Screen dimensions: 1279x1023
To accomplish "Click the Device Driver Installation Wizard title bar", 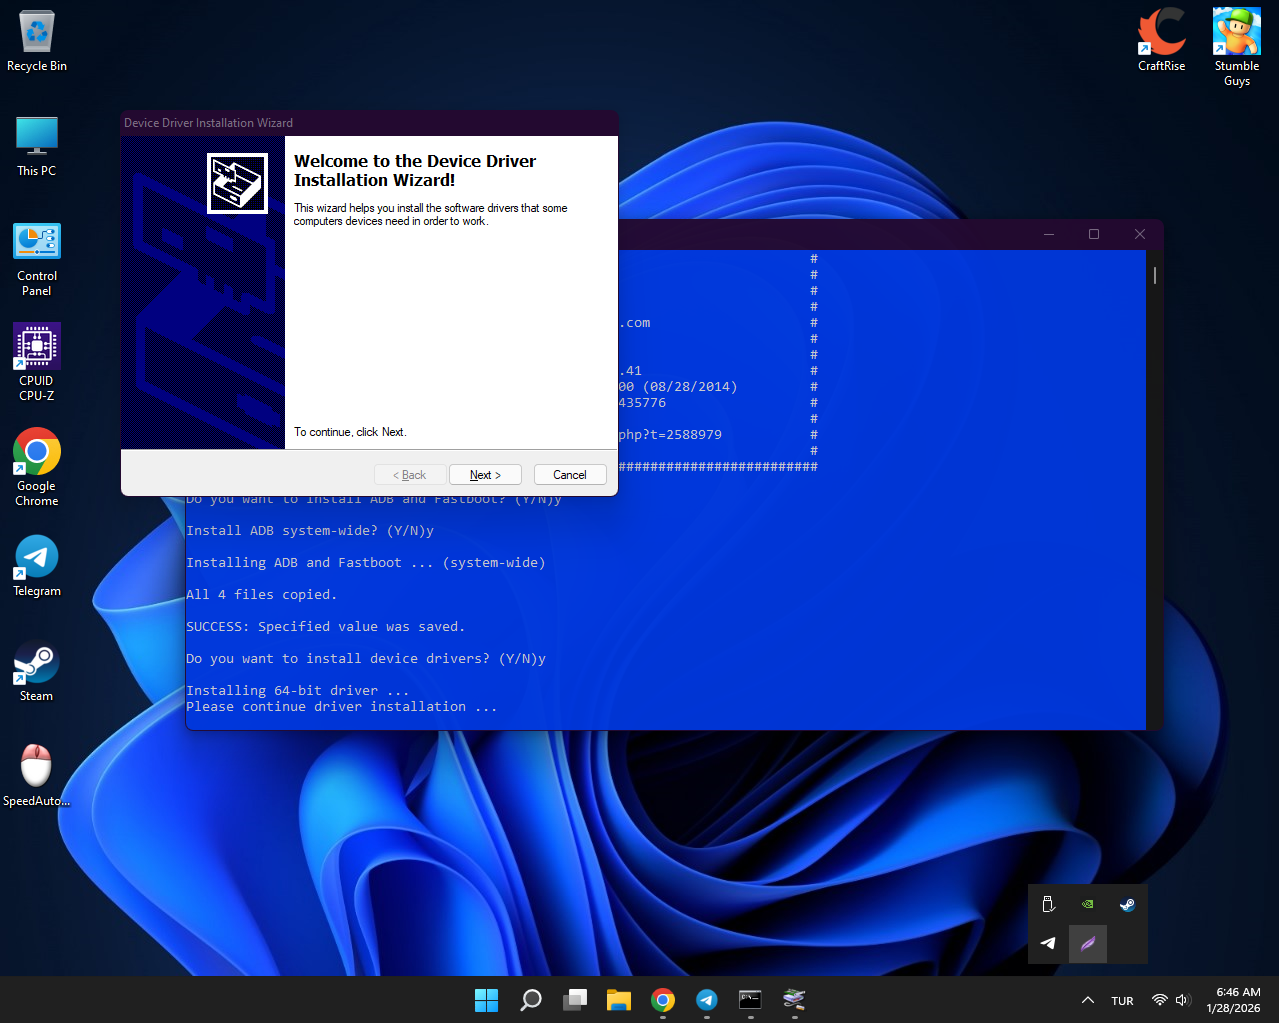I will (369, 123).
